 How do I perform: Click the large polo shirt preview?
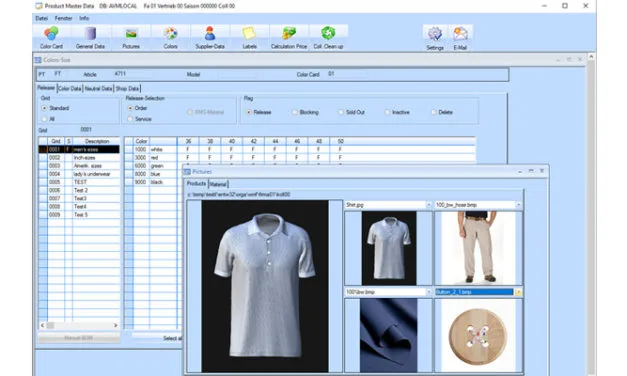(265, 286)
